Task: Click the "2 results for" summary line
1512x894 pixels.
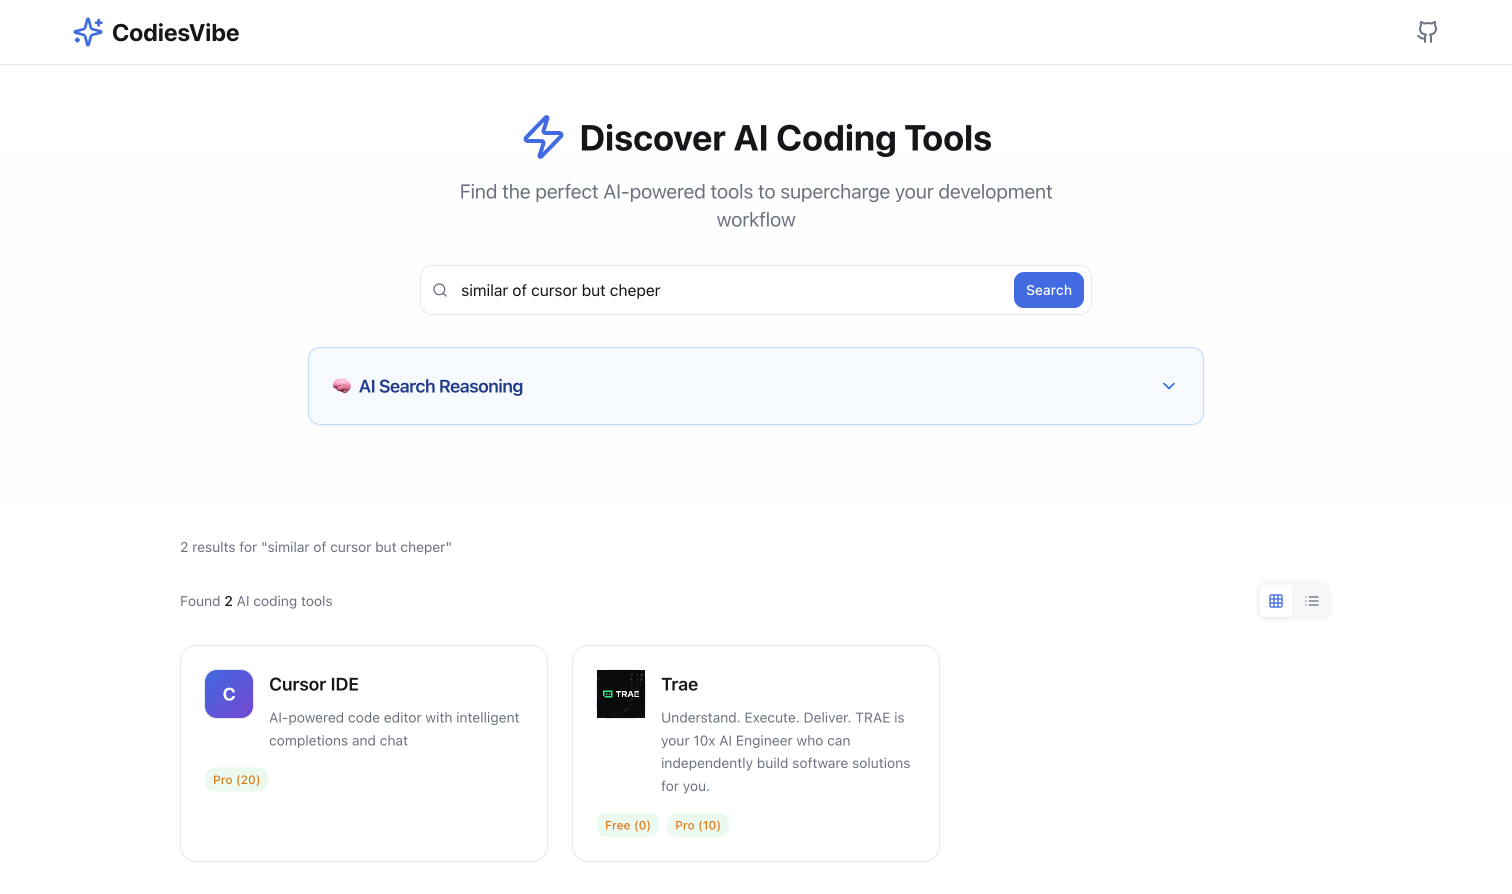Action: click(316, 547)
